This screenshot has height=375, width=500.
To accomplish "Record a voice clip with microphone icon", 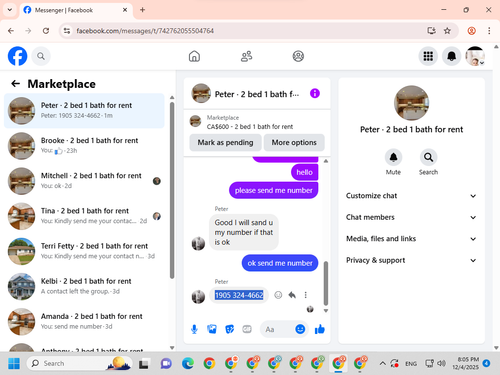I will 194,329.
